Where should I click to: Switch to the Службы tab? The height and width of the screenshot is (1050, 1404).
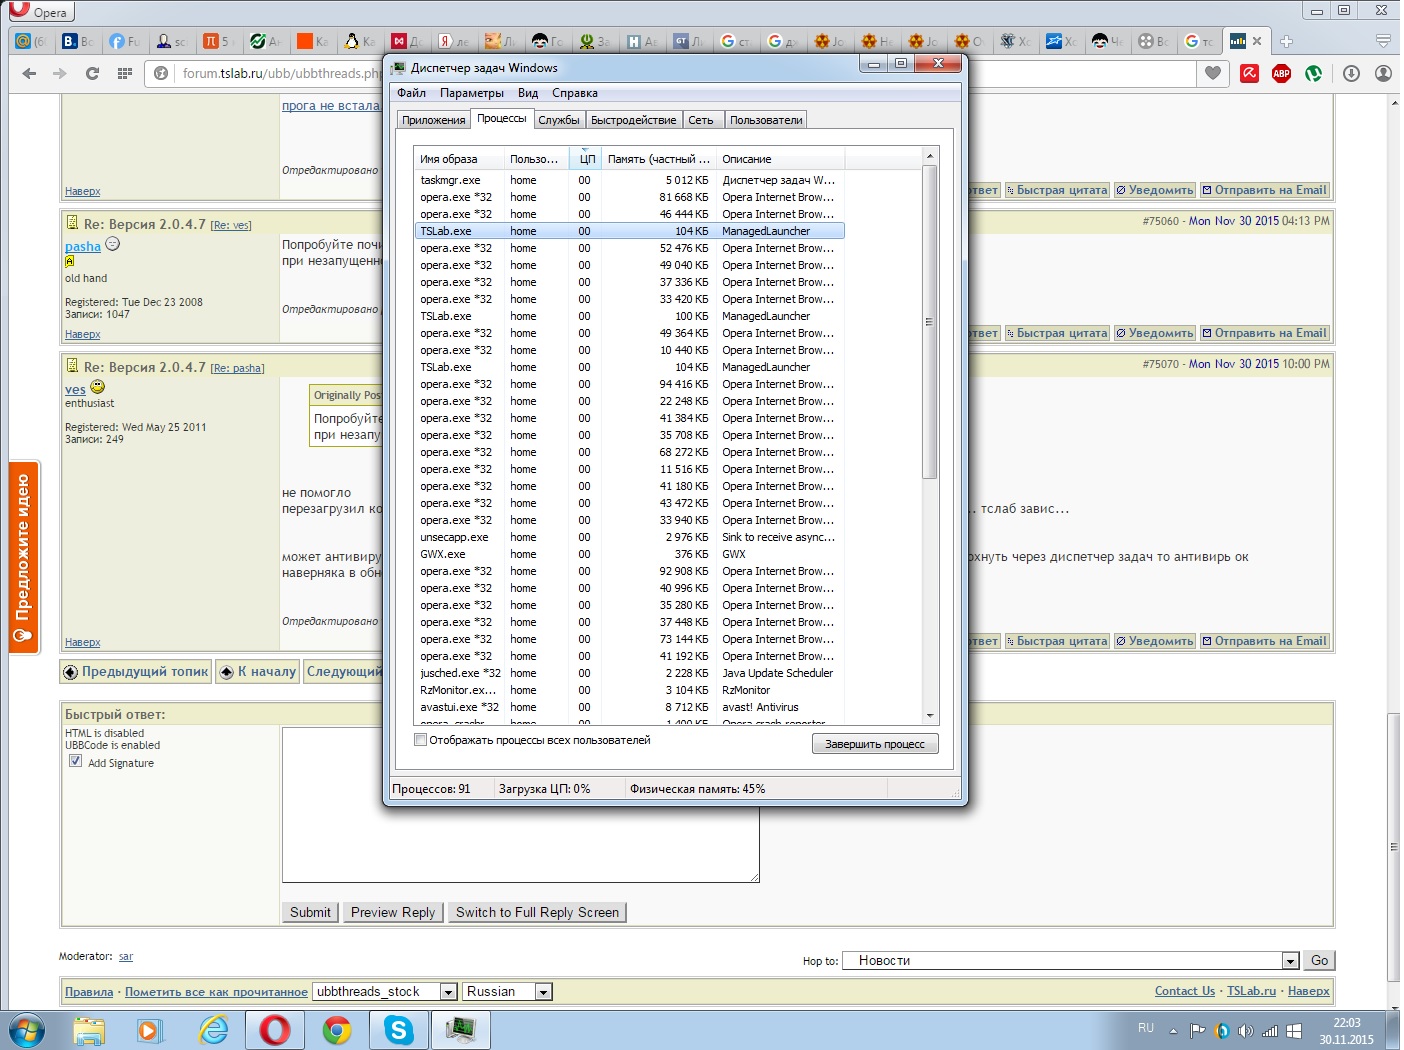click(558, 120)
